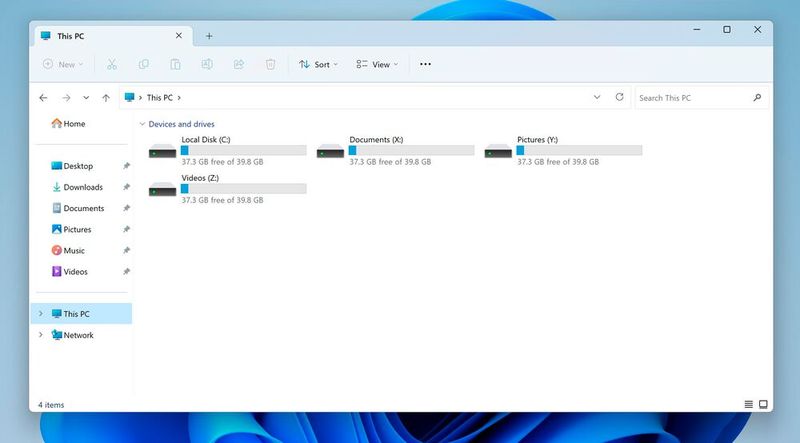Click the monitor icon in address bar

(130, 97)
